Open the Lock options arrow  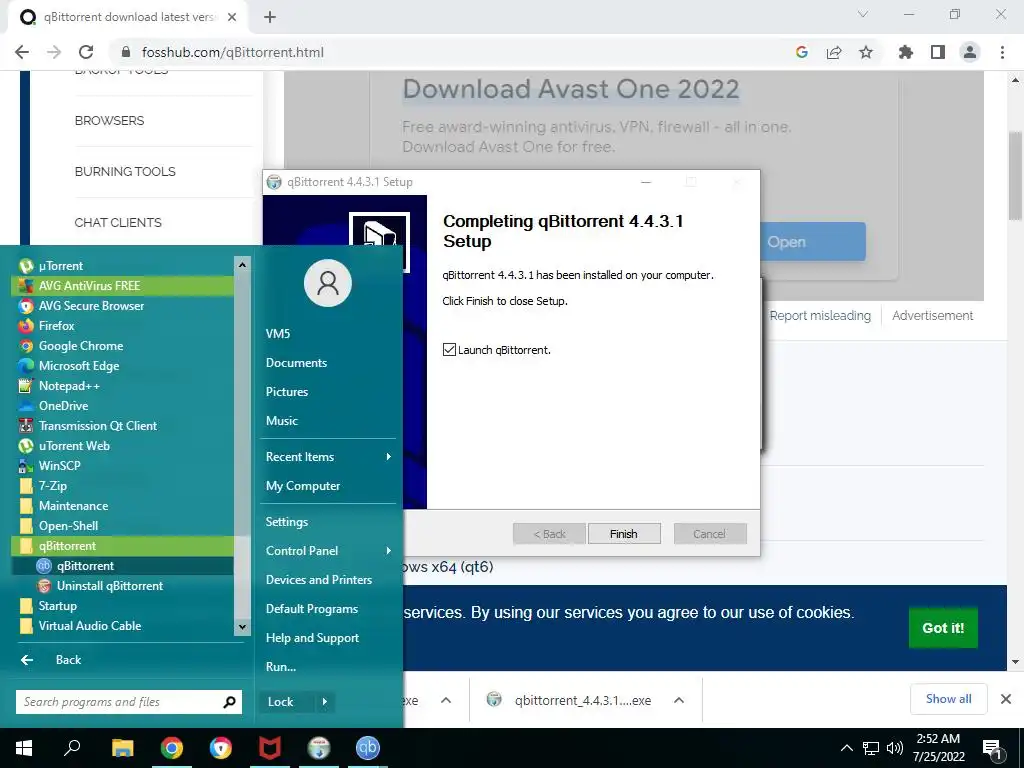325,702
